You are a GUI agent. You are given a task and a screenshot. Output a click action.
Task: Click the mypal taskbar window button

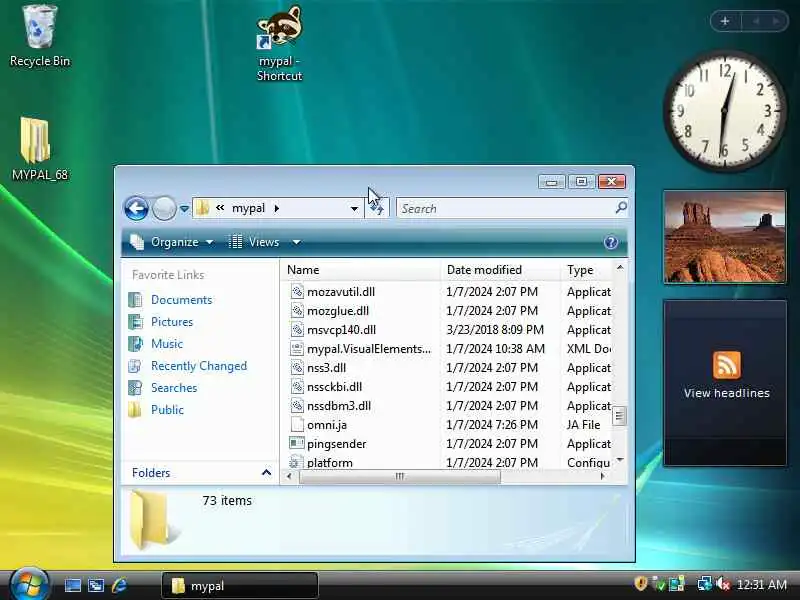coord(240,585)
